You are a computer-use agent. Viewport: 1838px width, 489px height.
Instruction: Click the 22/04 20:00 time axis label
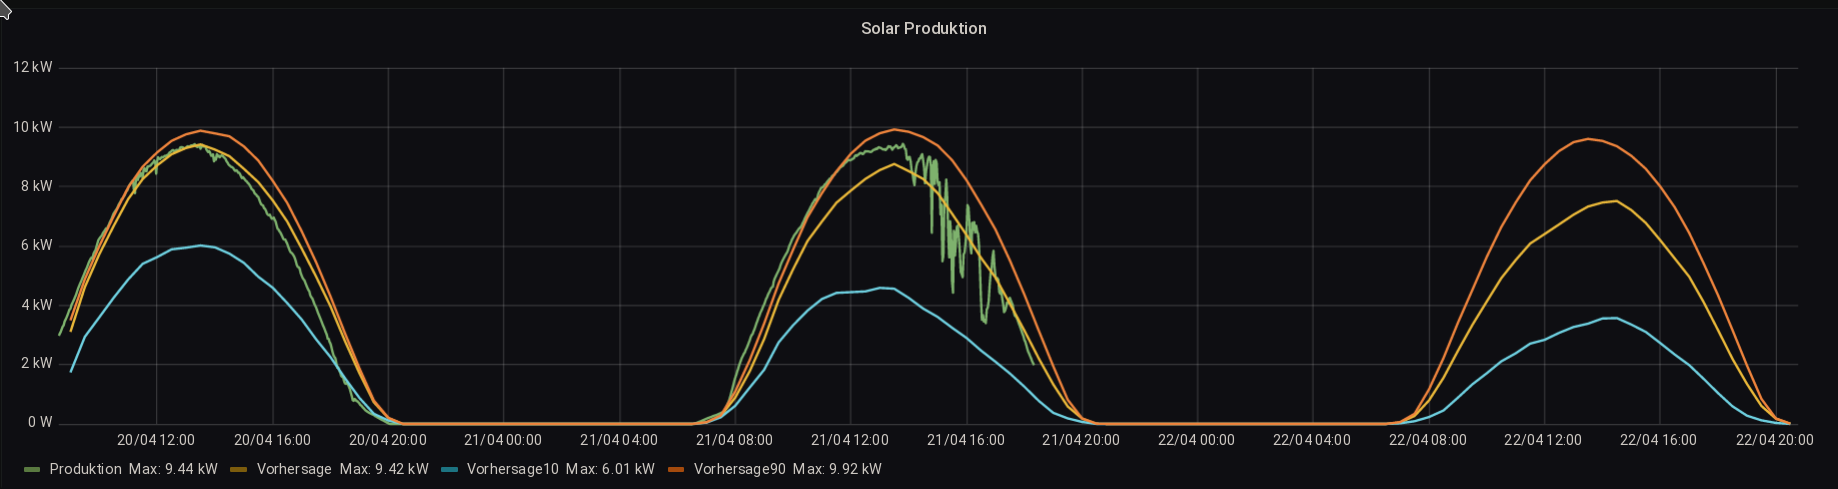click(1775, 440)
